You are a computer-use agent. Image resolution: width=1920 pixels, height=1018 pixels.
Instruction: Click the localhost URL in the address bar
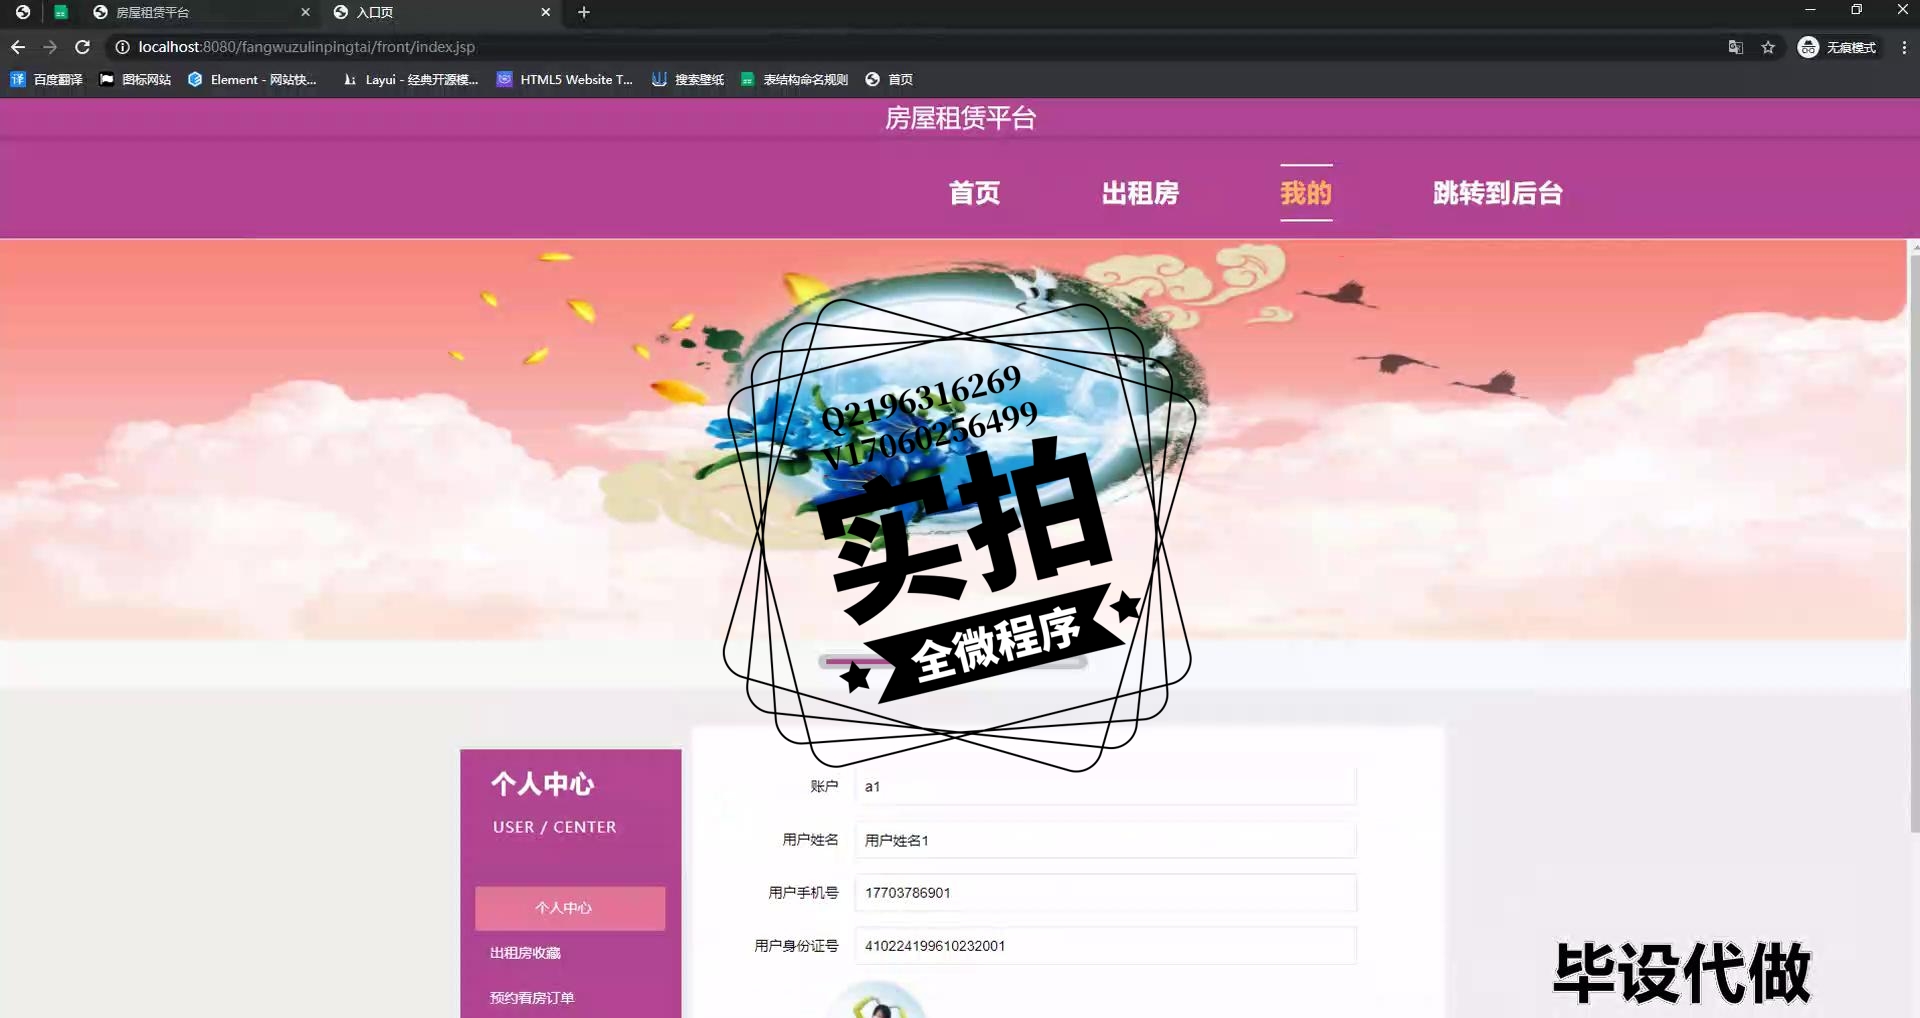point(306,47)
